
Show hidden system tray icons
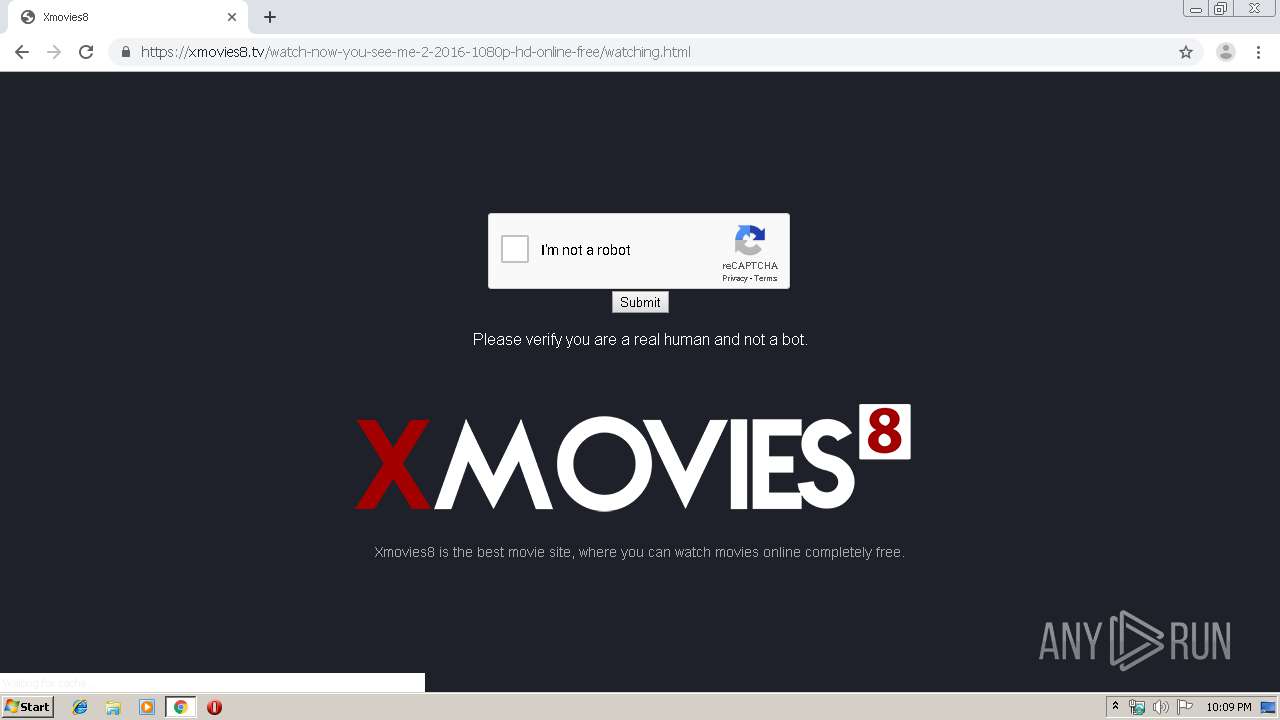[1116, 707]
